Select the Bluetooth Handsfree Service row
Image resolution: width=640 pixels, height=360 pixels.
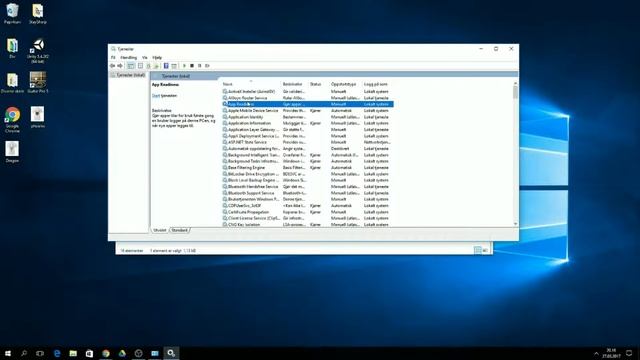click(x=308, y=187)
